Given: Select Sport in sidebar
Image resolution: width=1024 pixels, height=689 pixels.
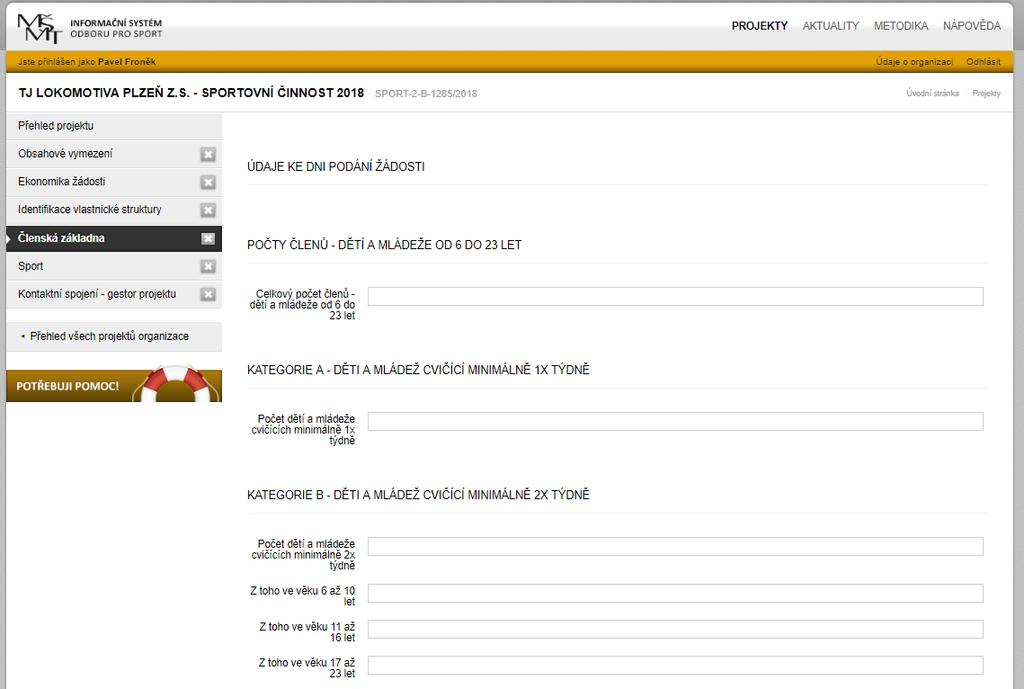Looking at the screenshot, I should 114,266.
